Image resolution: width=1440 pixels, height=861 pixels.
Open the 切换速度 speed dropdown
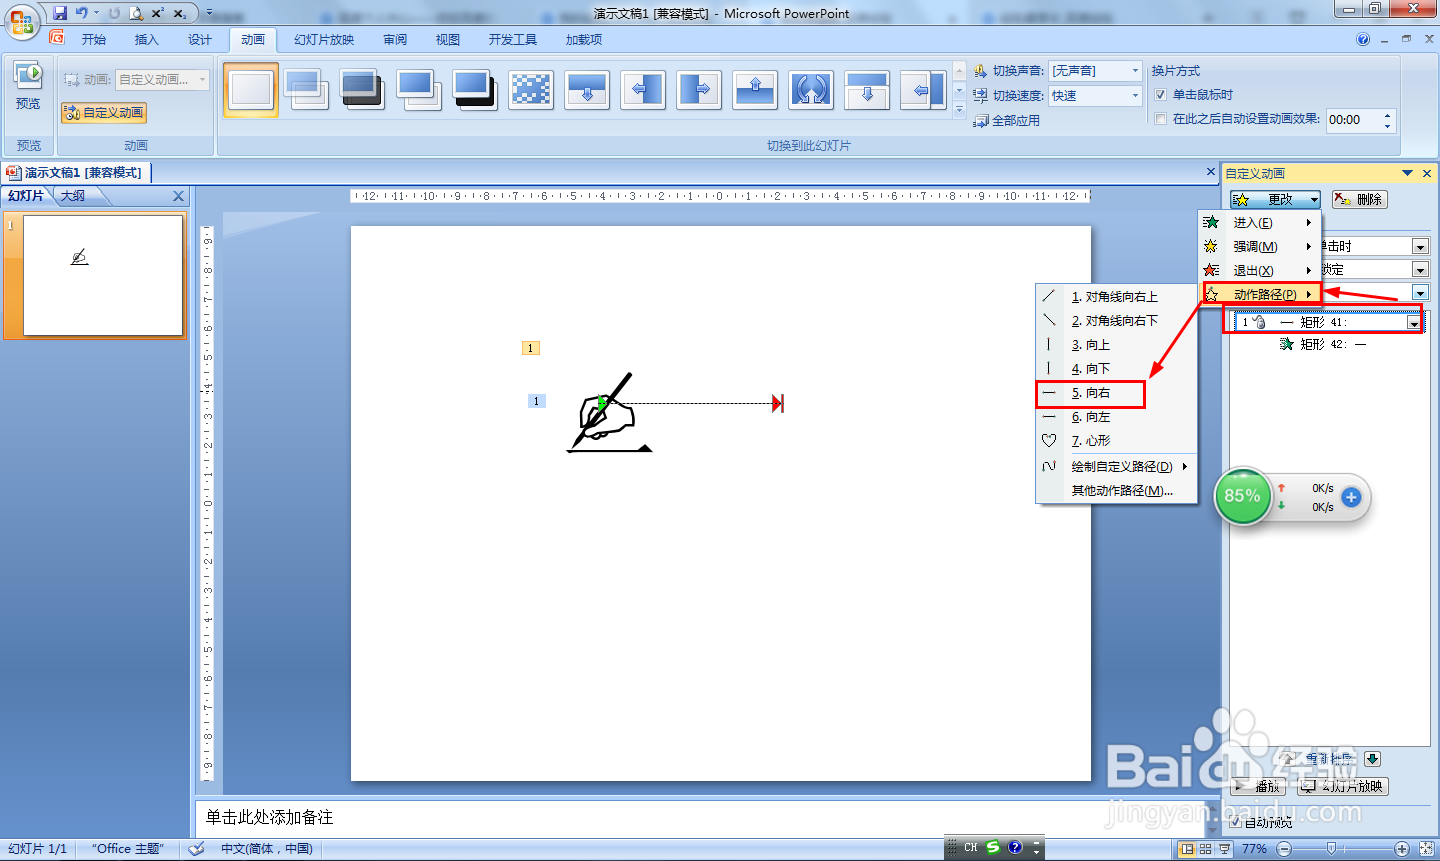pyautogui.click(x=1135, y=96)
